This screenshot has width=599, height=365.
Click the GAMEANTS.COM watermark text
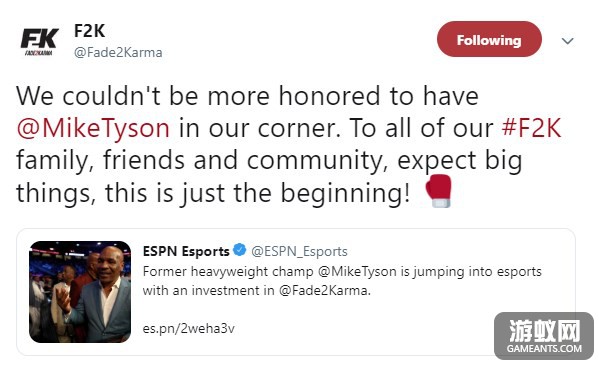[x=544, y=349]
